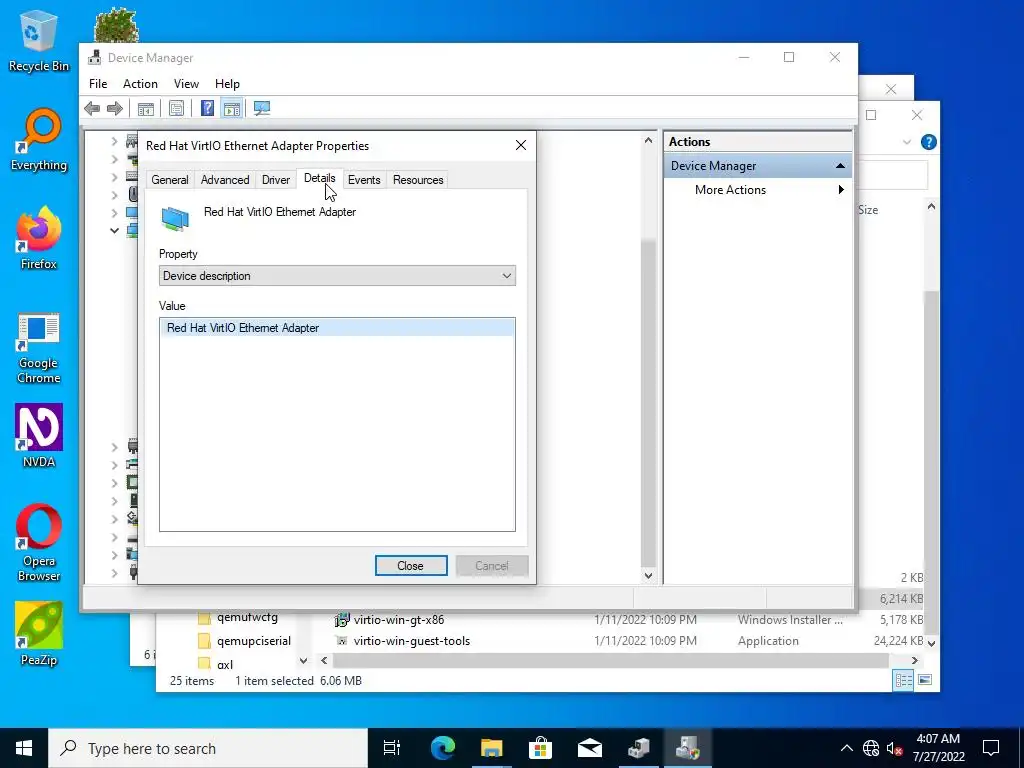Open the Action menu in Device Manager
The width and height of the screenshot is (1024, 768).
click(140, 84)
